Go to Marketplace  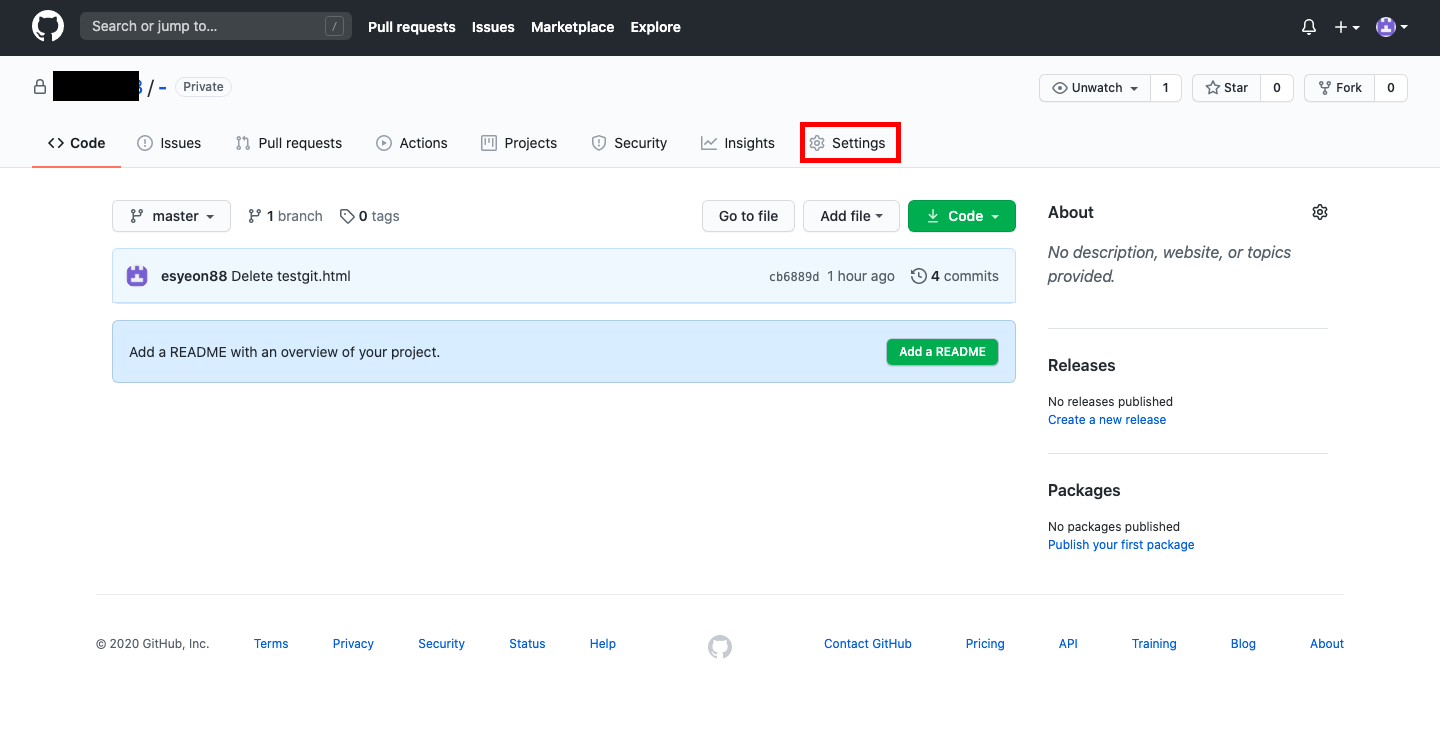point(573,27)
